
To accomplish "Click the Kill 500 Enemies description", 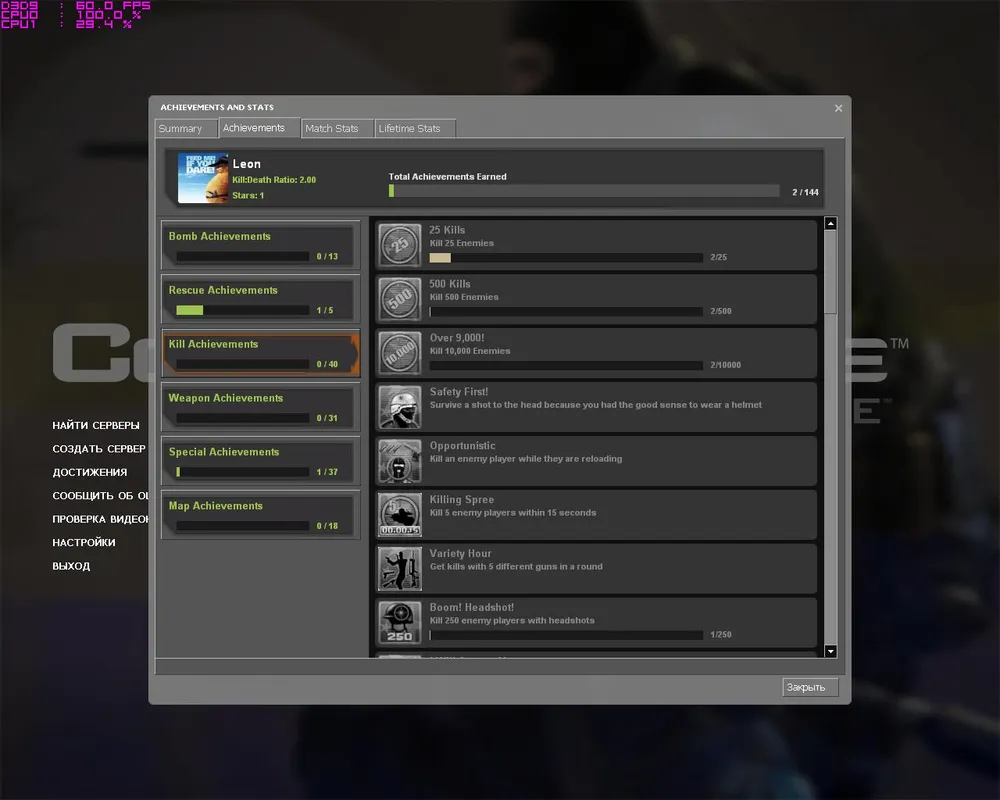I will [464, 297].
